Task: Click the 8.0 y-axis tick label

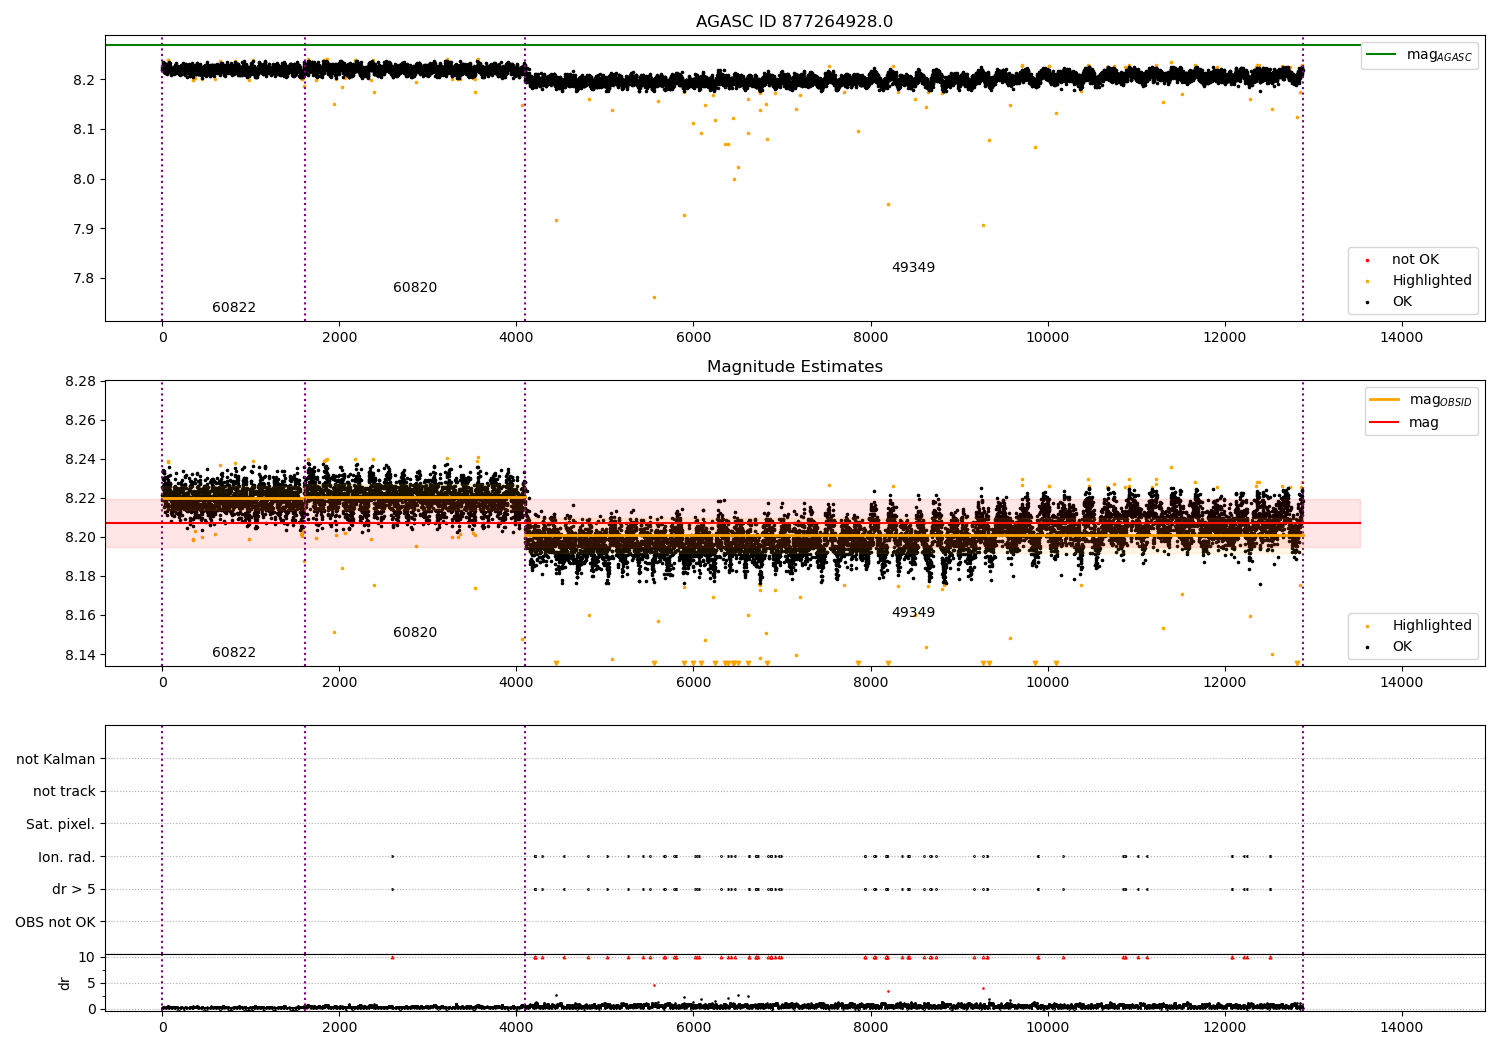Action: pos(83,179)
